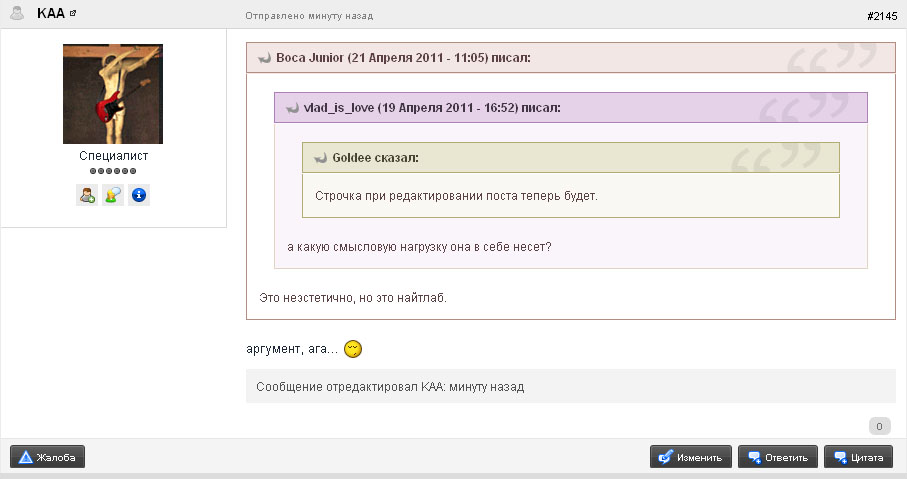Open KAA's profile via the username link

tap(50, 13)
